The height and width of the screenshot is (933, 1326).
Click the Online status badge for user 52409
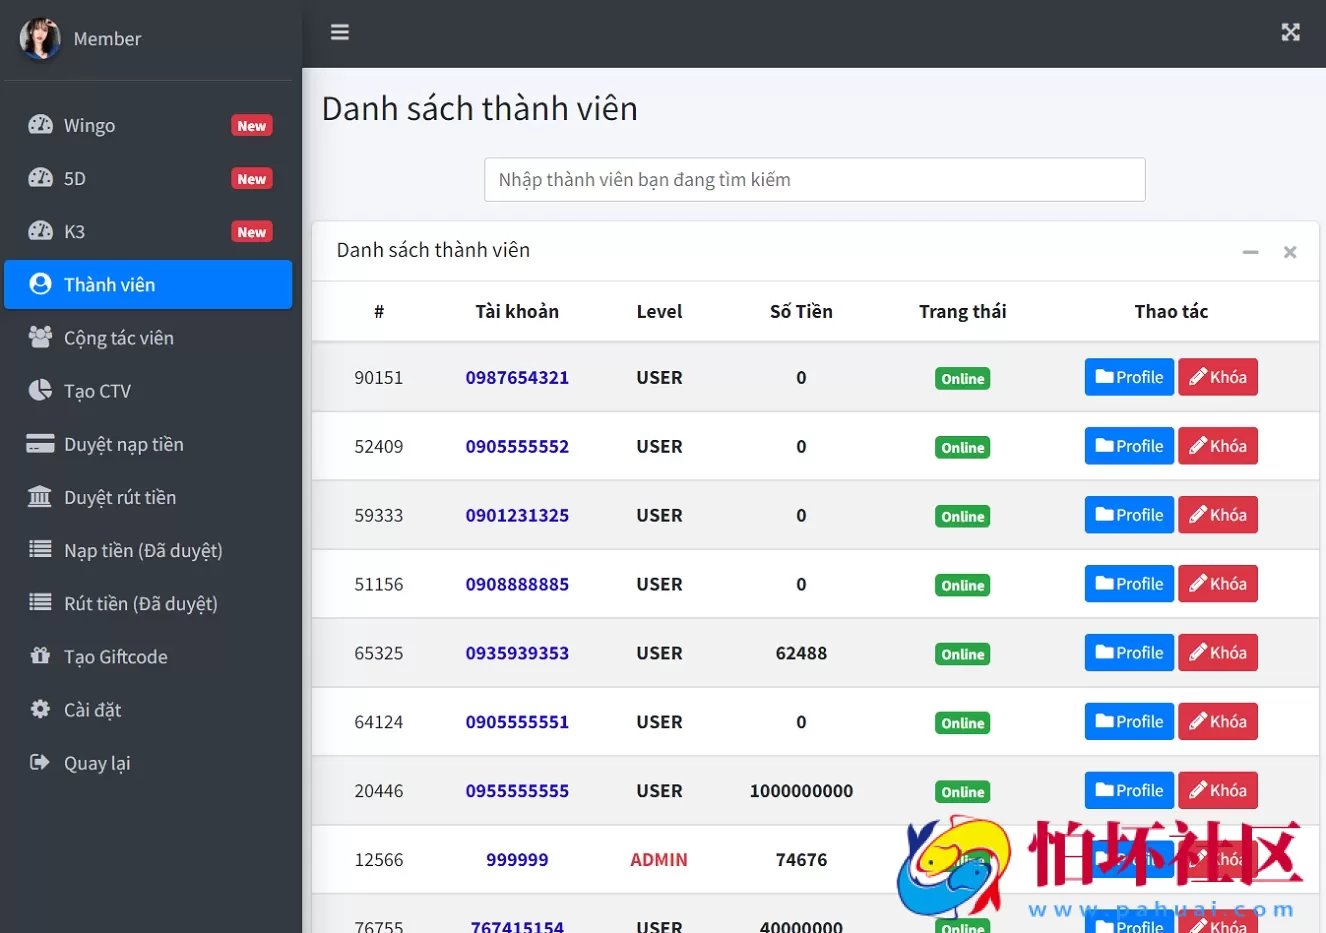[962, 447]
